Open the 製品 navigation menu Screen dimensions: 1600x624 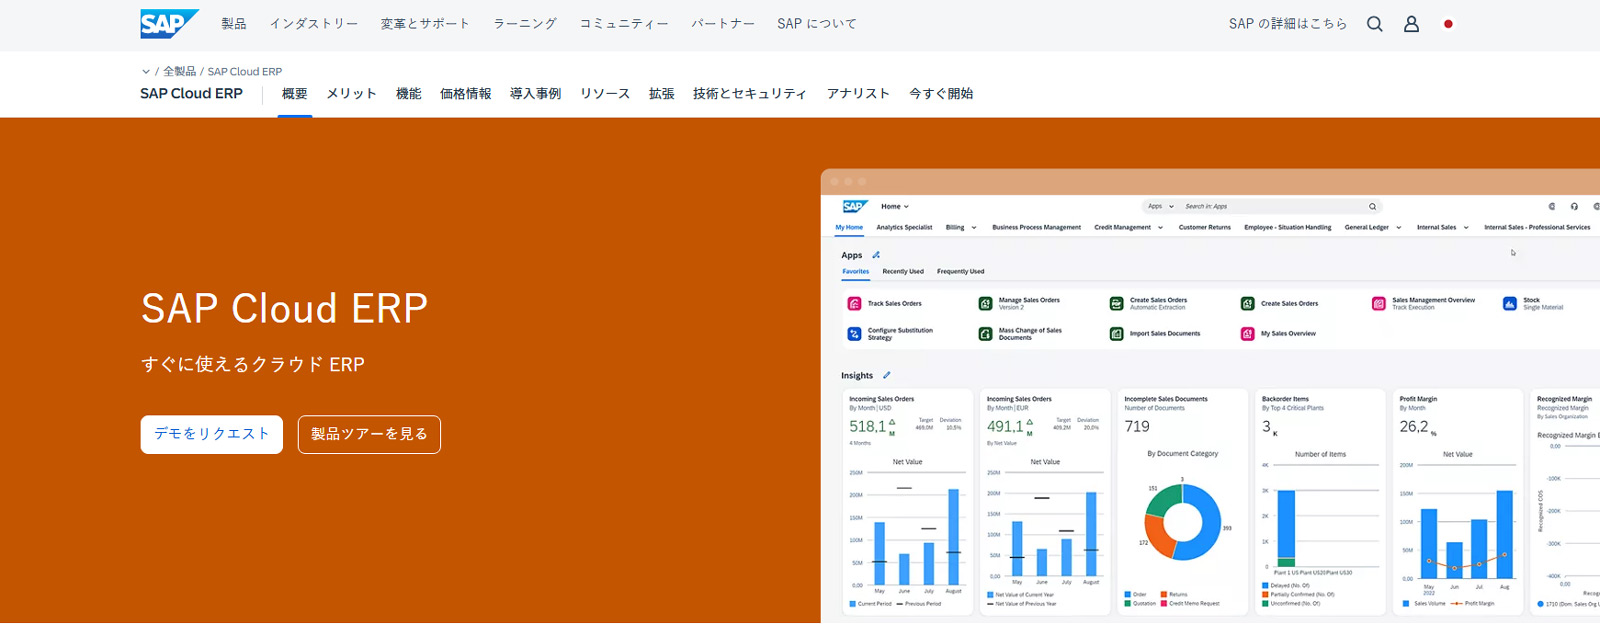[x=234, y=24]
